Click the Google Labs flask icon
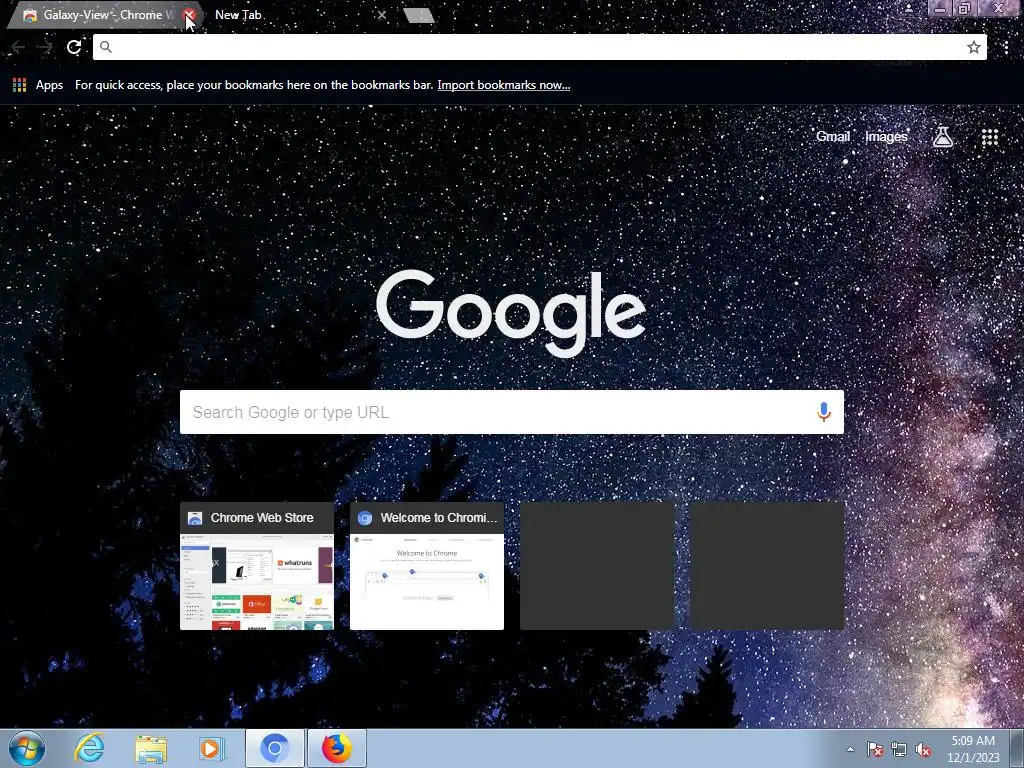Screen dimensions: 1024x768 coord(942,136)
